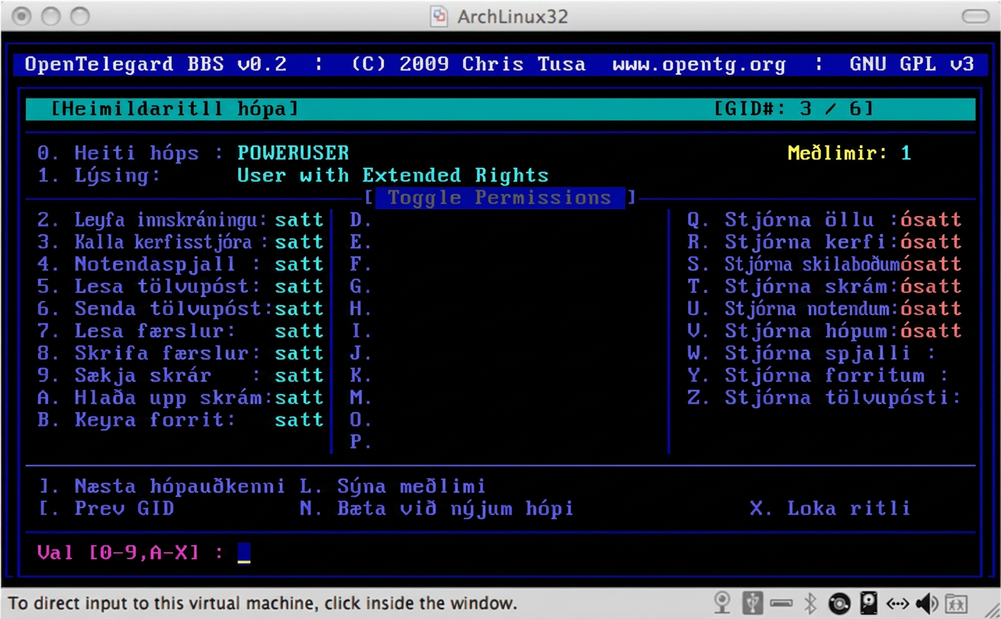Click the '[Heimildaritll hópa]' title text
Viewport: 1001px width, 619px height.
point(174,109)
